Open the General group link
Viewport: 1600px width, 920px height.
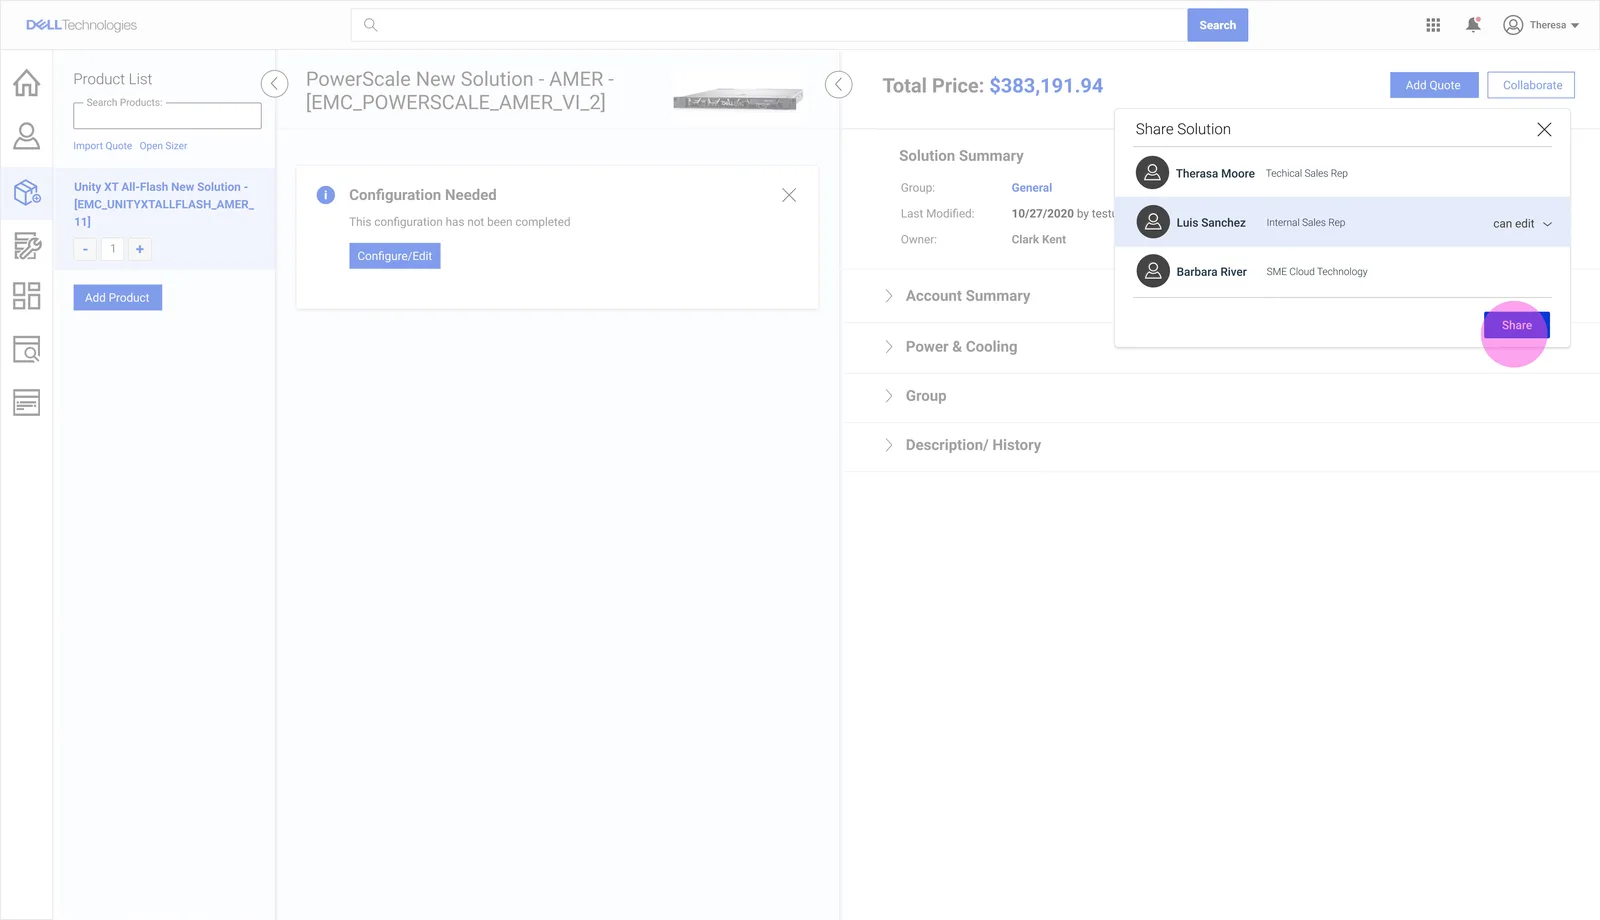point(1031,188)
